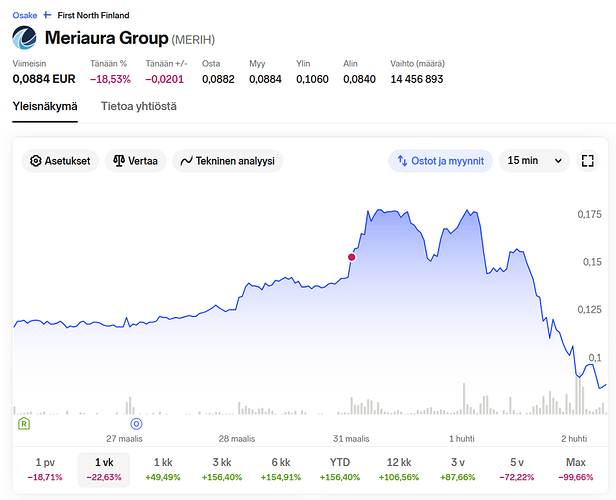Screen dimensions: 616x500
Task: Expand the 15 min interval dropdown
Action: tap(534, 161)
